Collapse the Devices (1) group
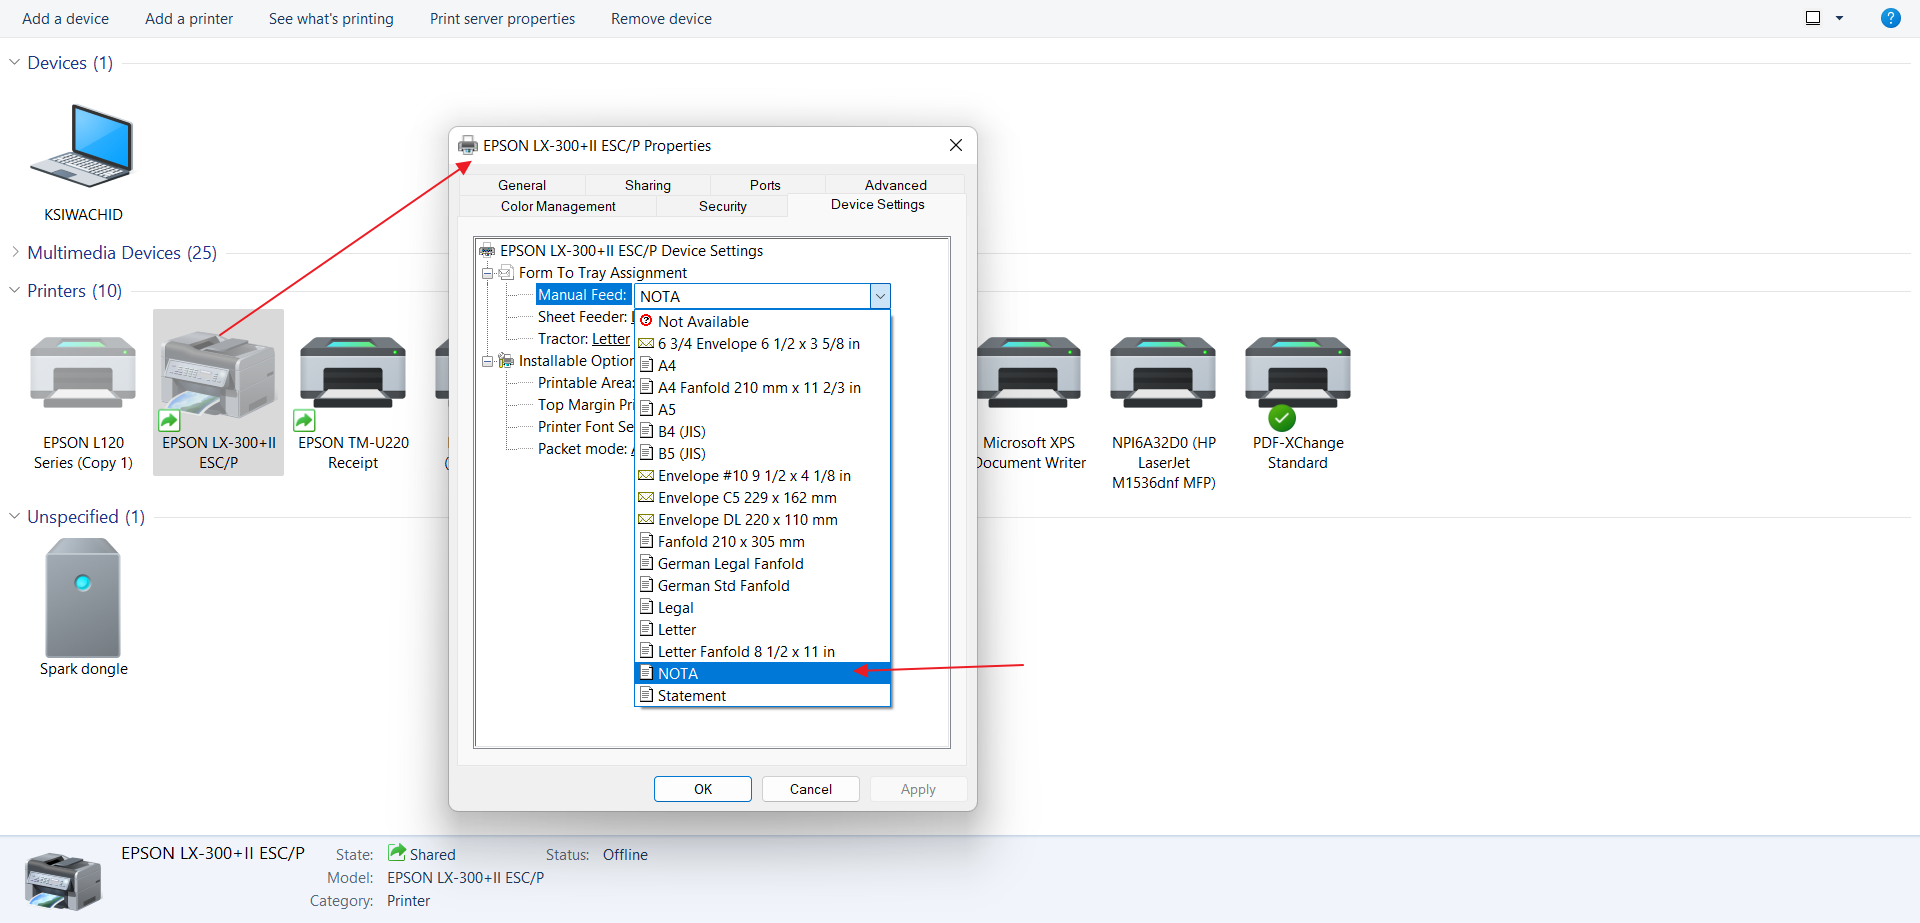1920x923 pixels. coord(14,62)
